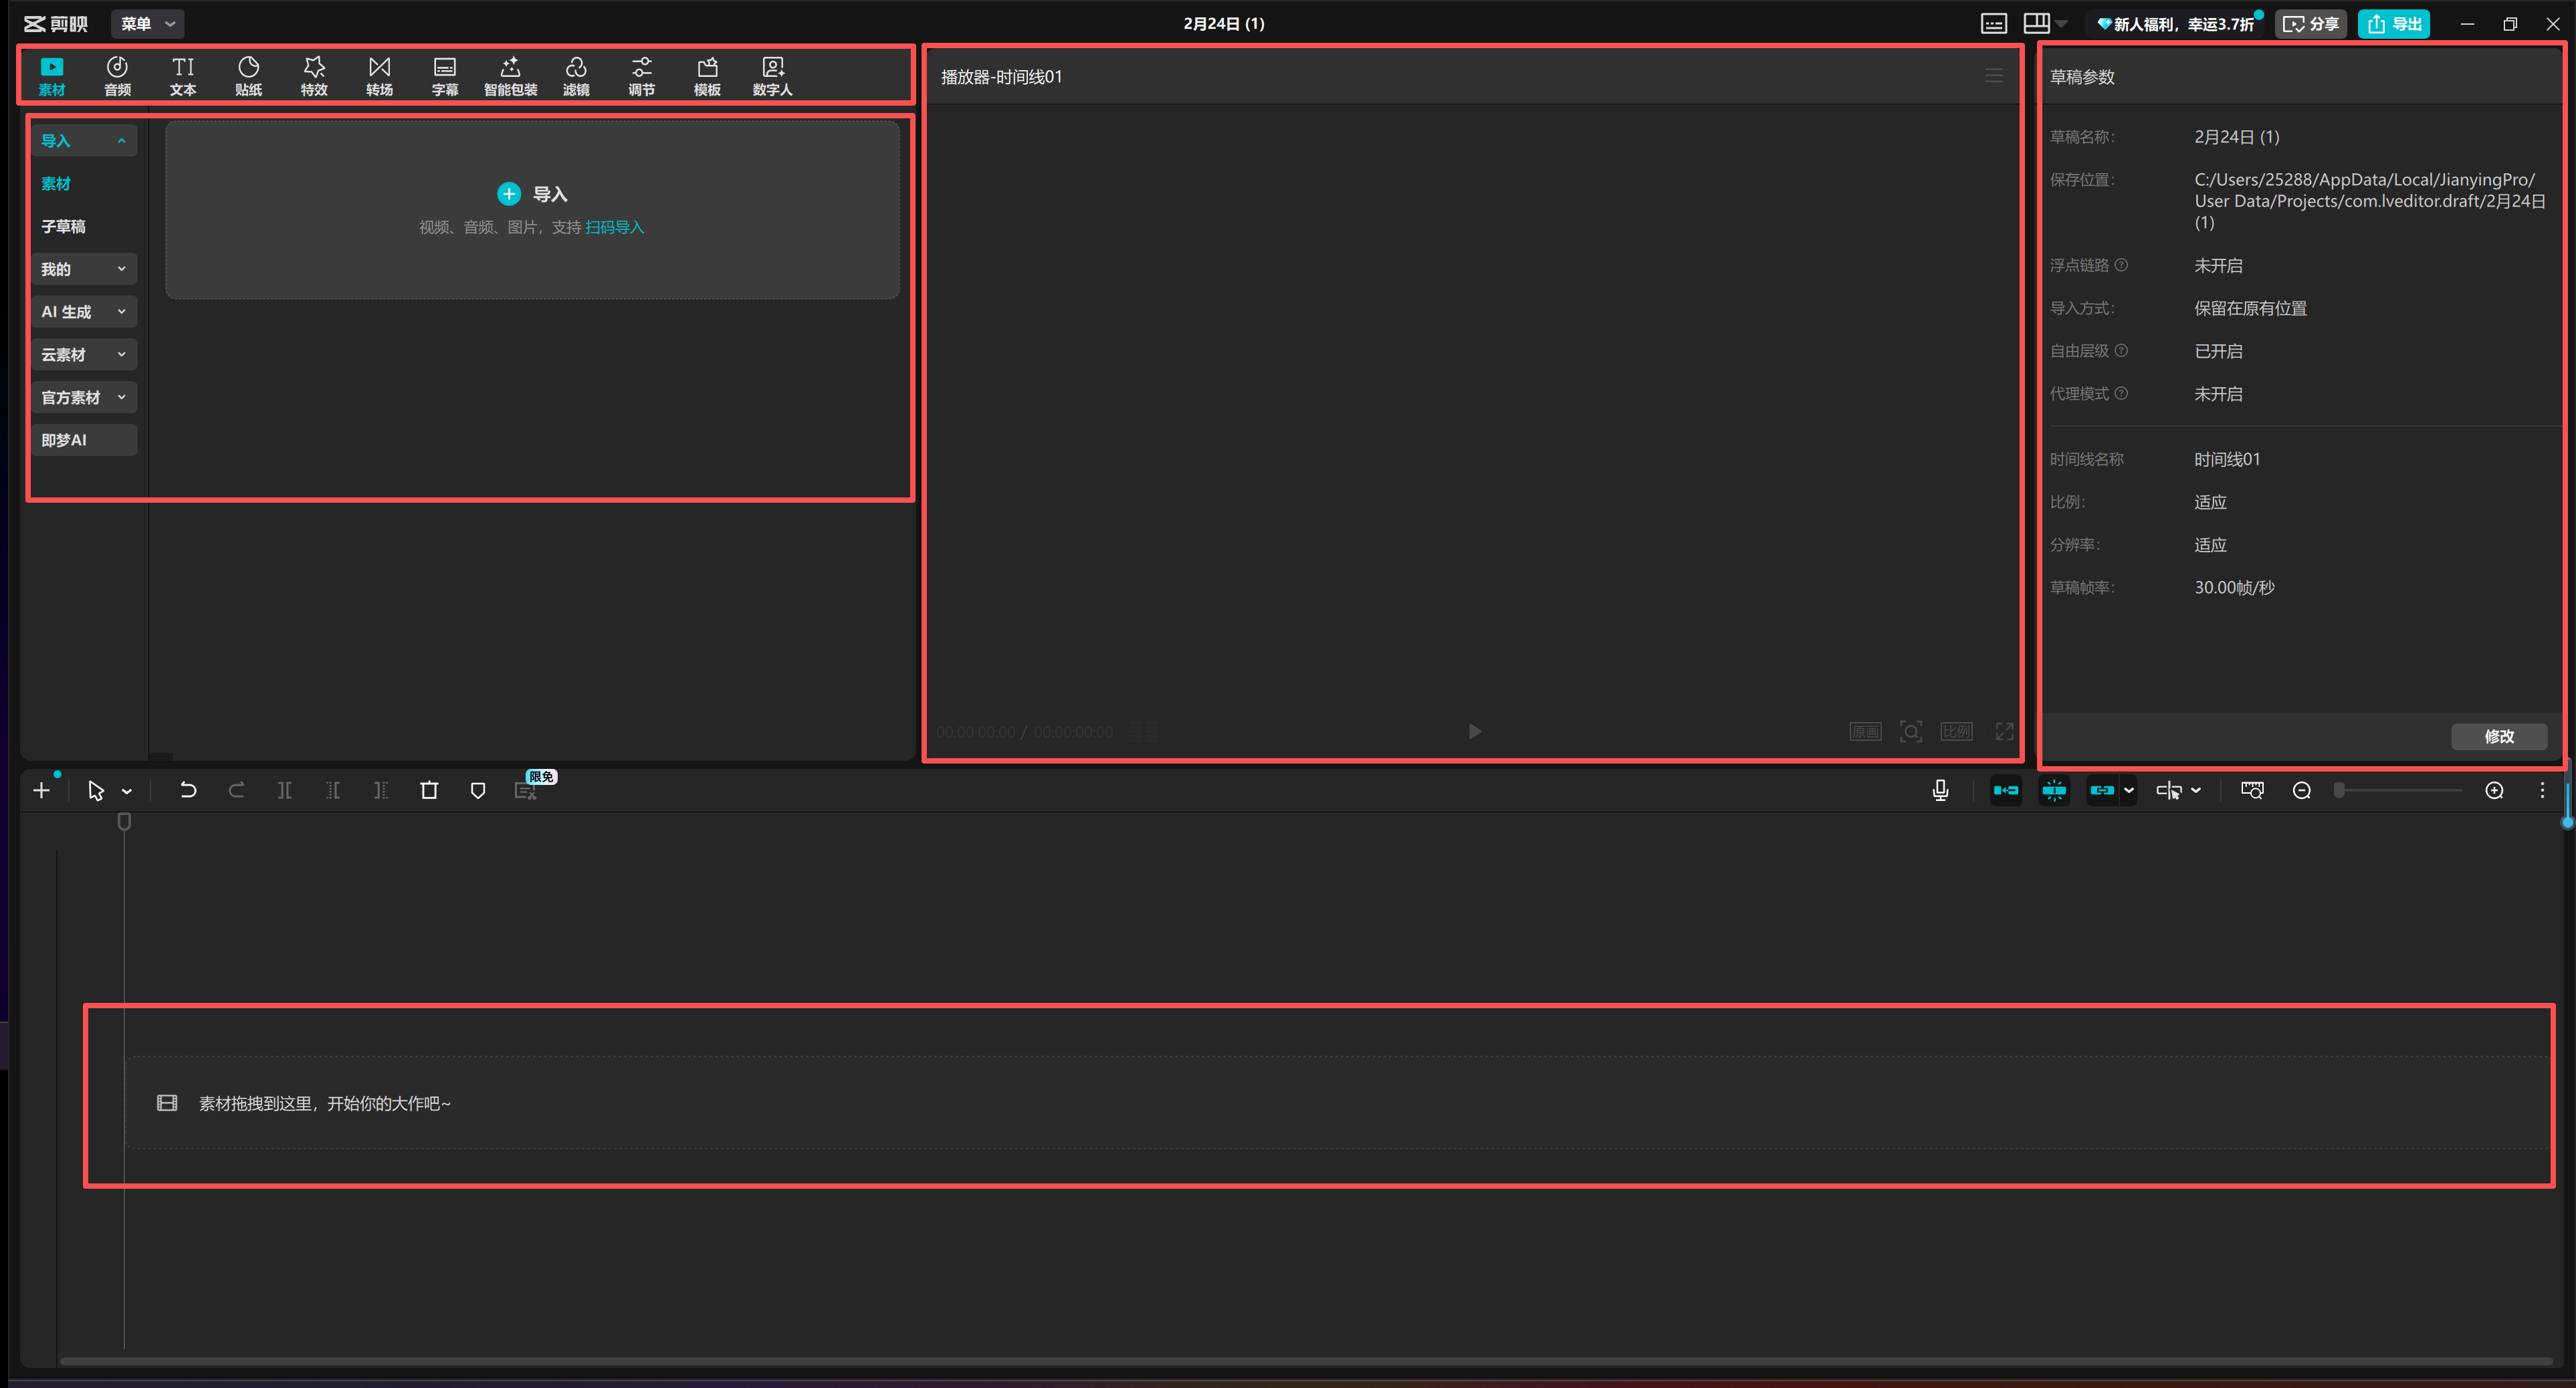This screenshot has height=1388, width=2576.
Task: Open the 滤镜 (filters) panel
Action: 576,75
